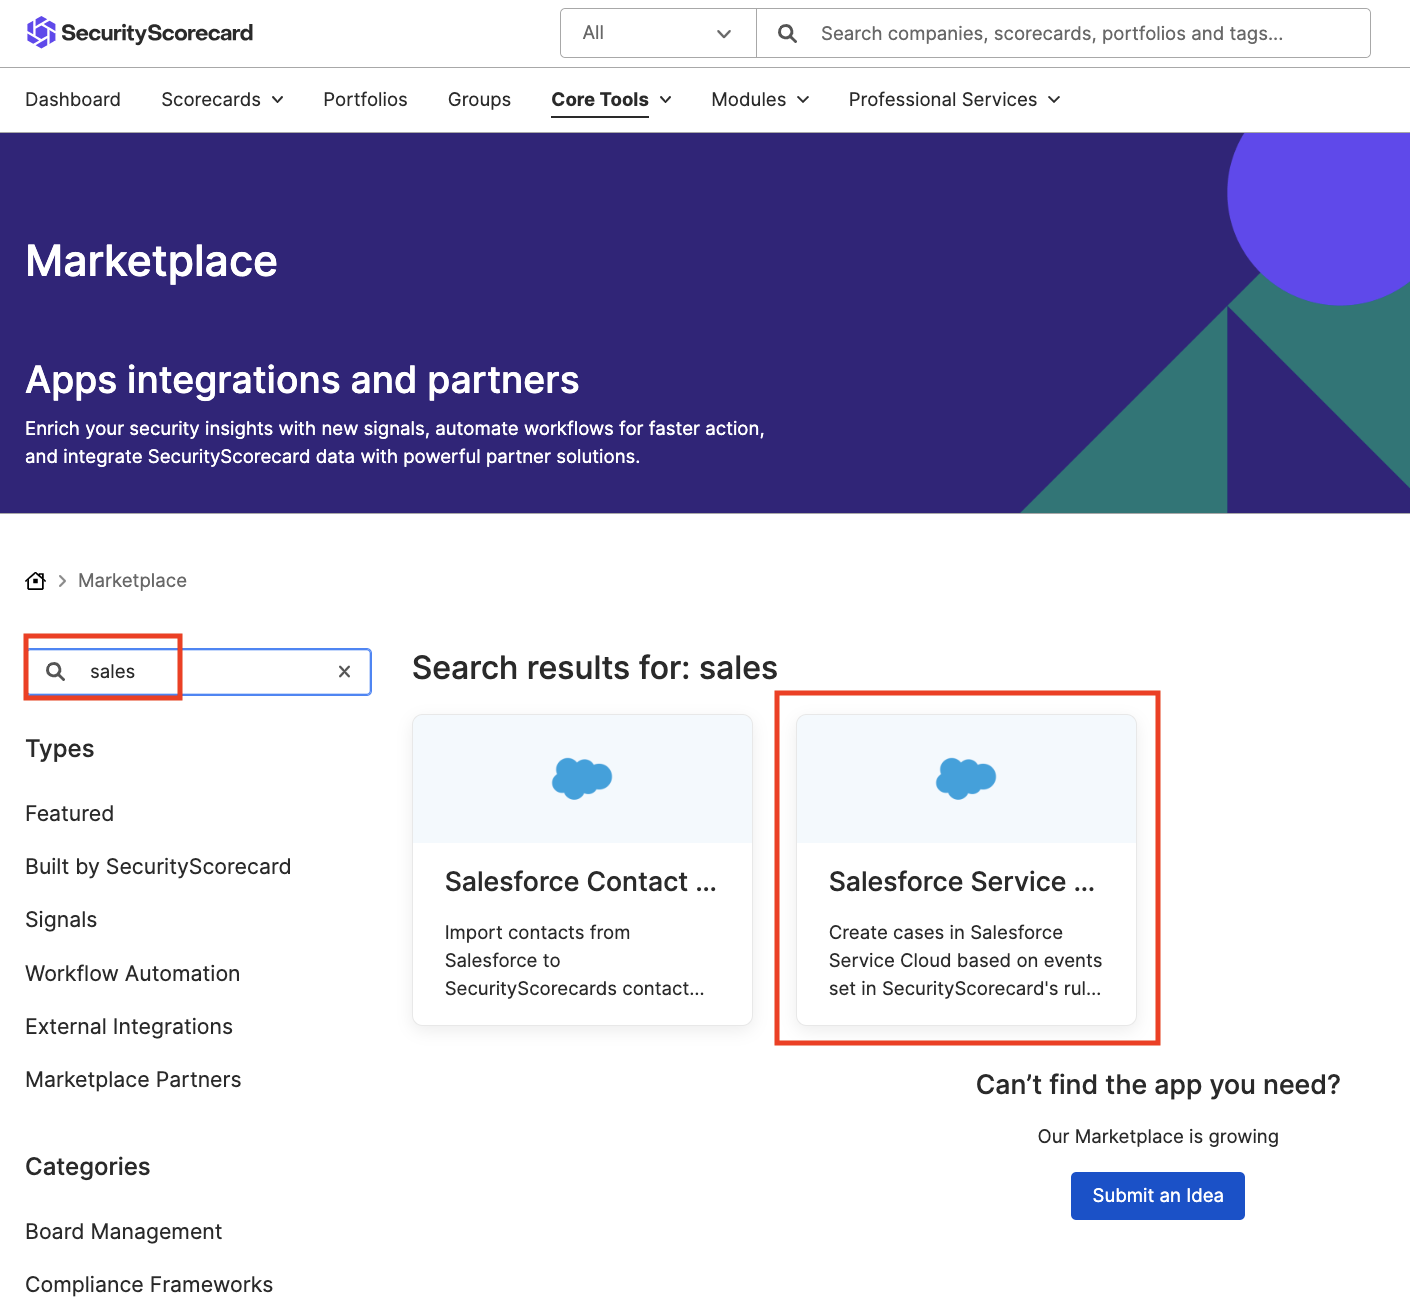Image resolution: width=1410 pixels, height=1310 pixels.
Task: Click the SecurityScorecard logo
Action: [x=139, y=33]
